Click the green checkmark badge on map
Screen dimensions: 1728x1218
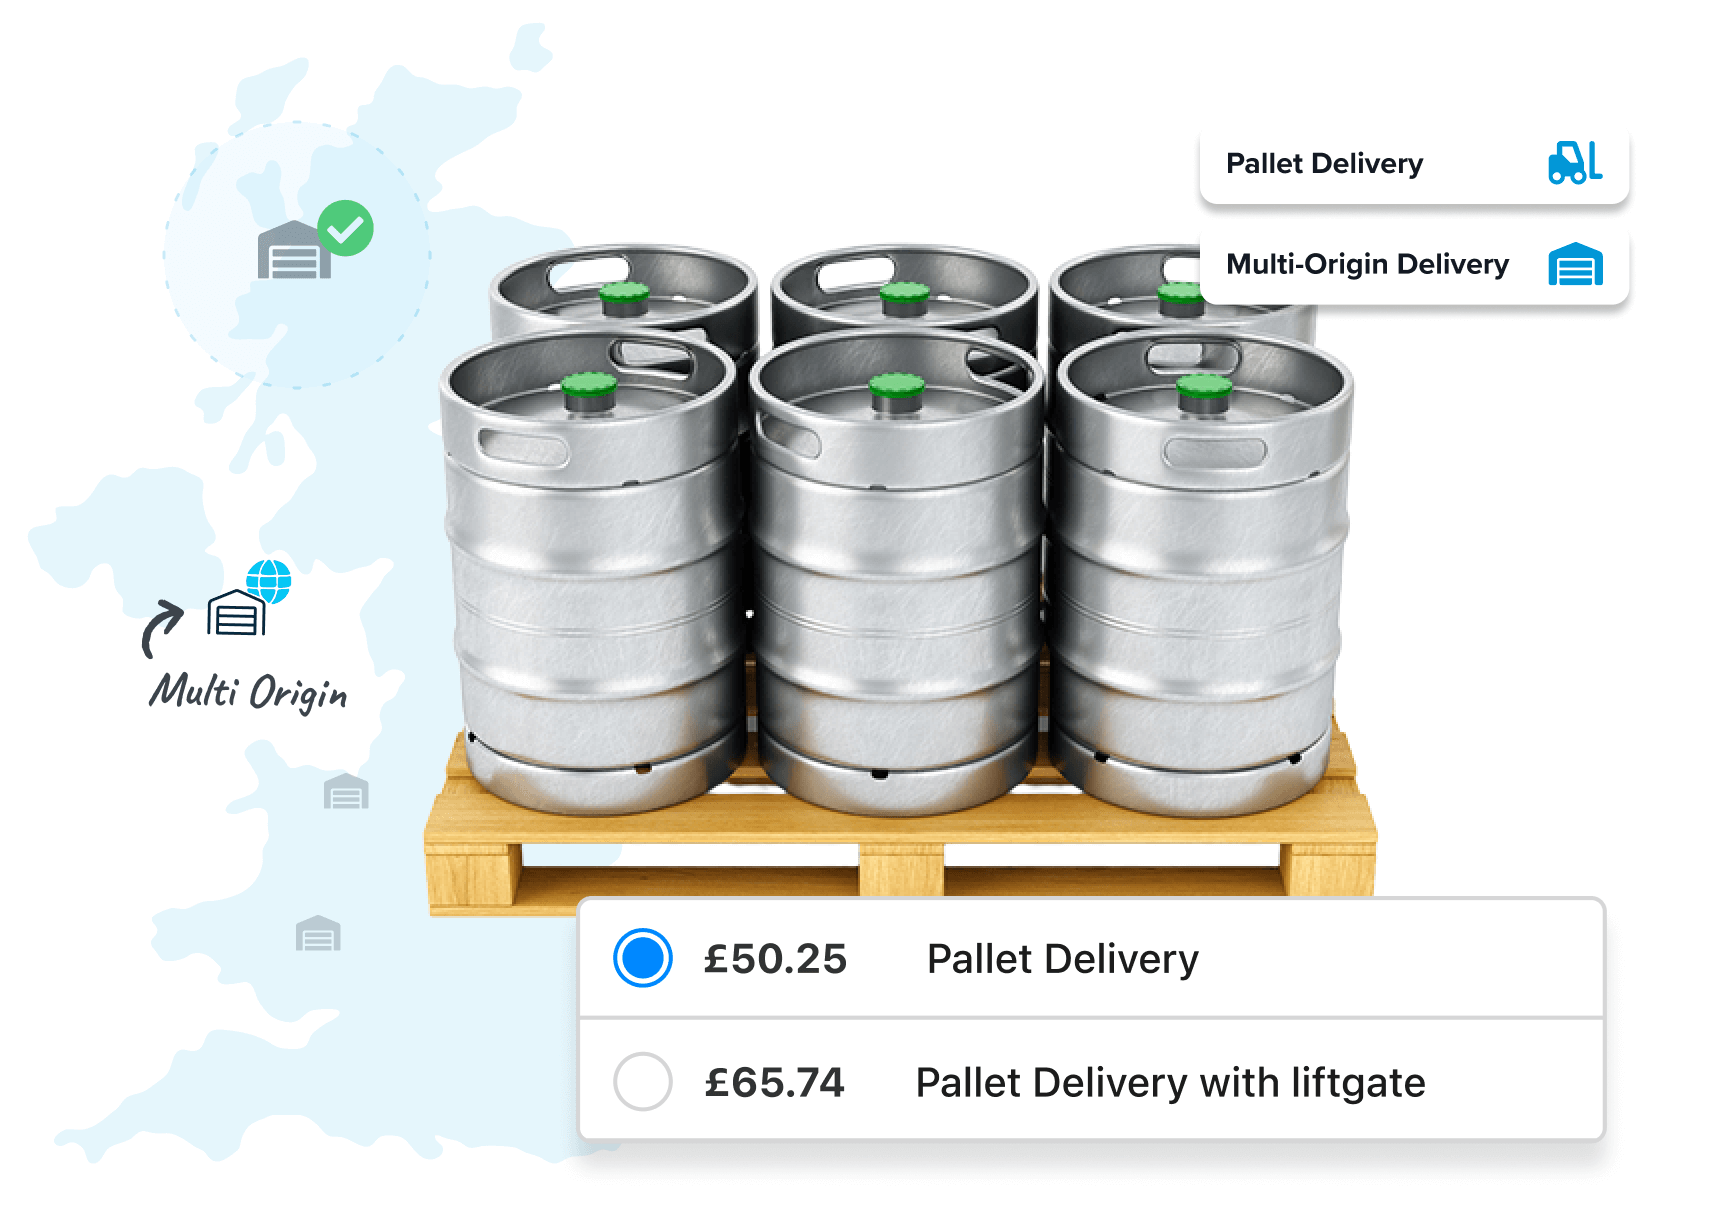click(x=346, y=228)
